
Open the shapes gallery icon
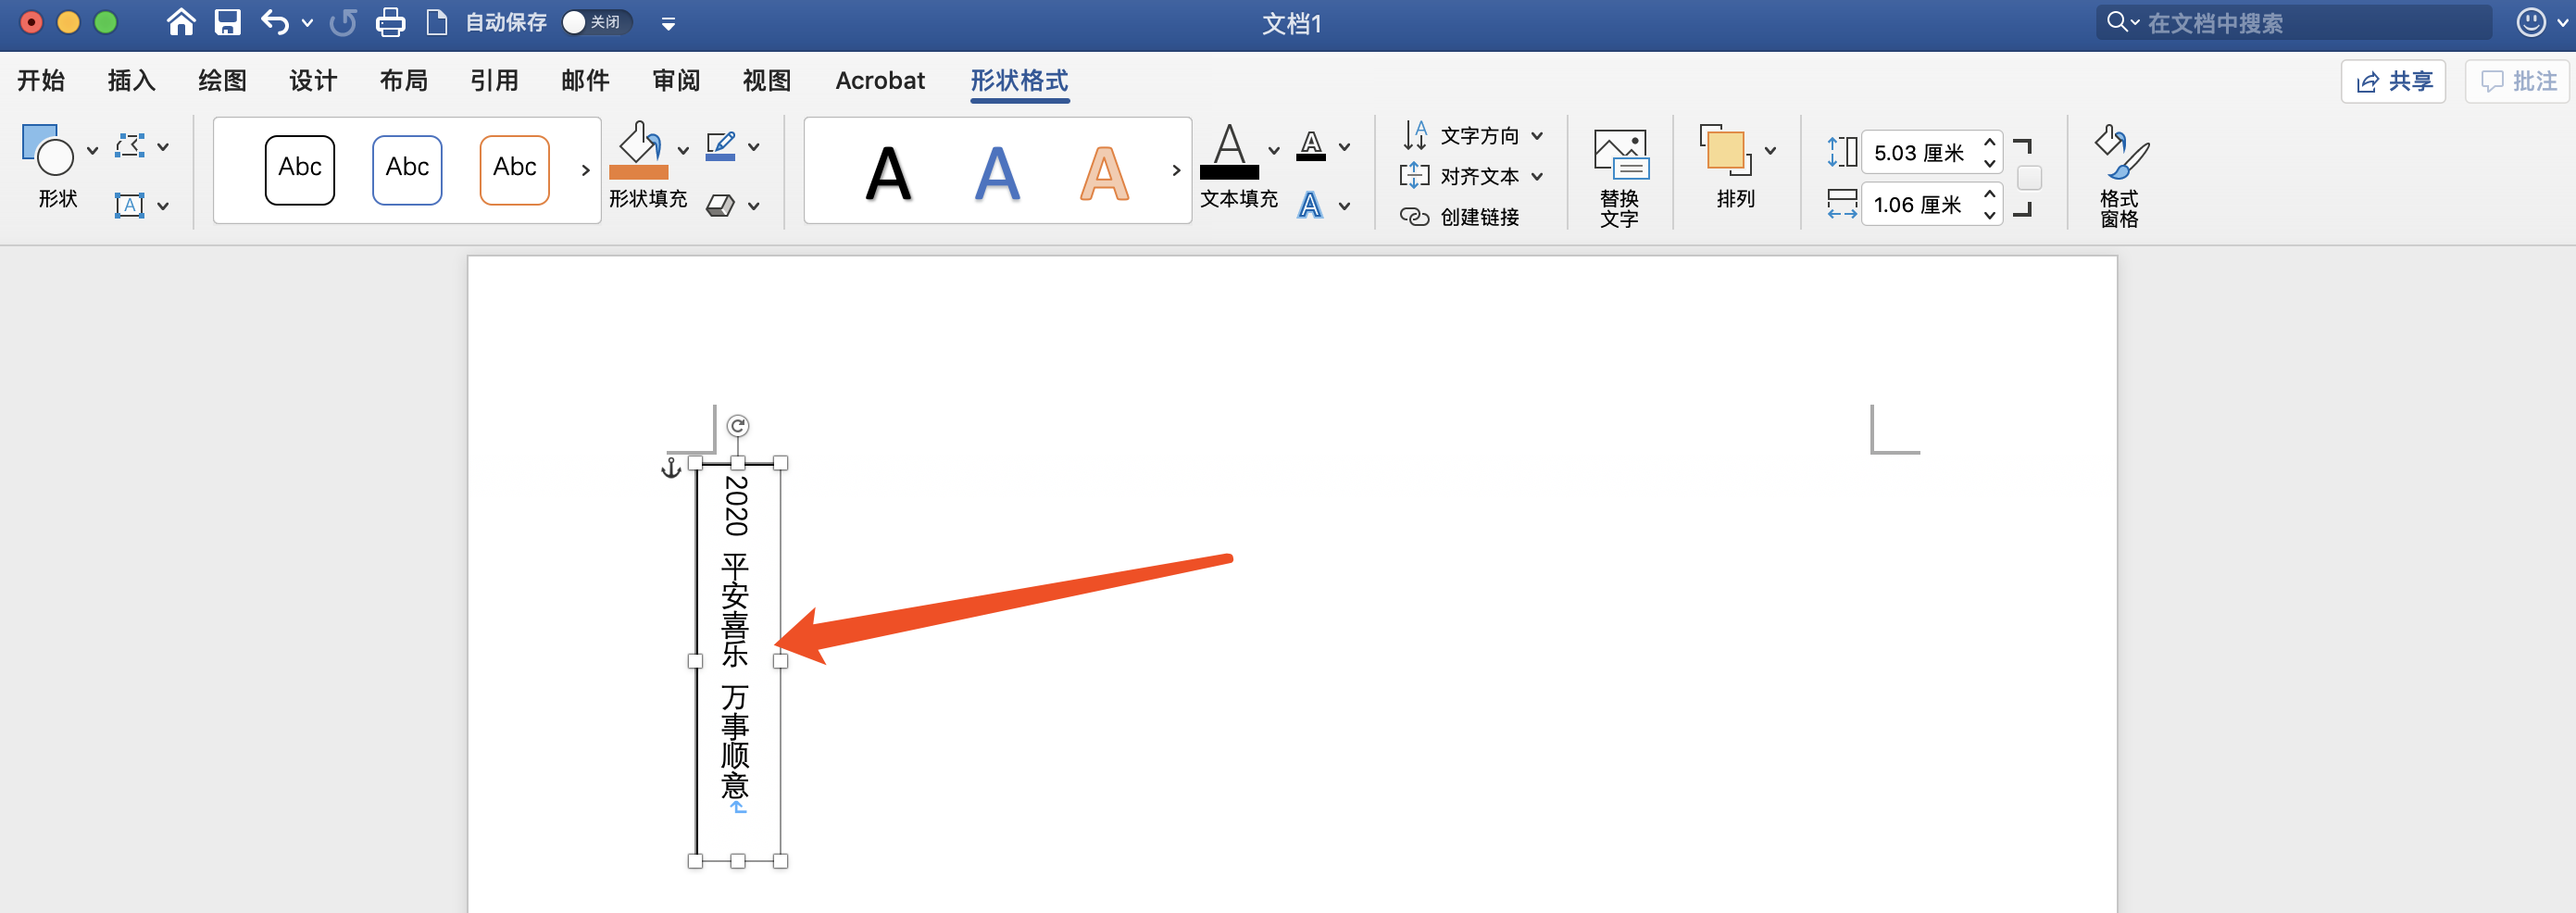coord(47,149)
